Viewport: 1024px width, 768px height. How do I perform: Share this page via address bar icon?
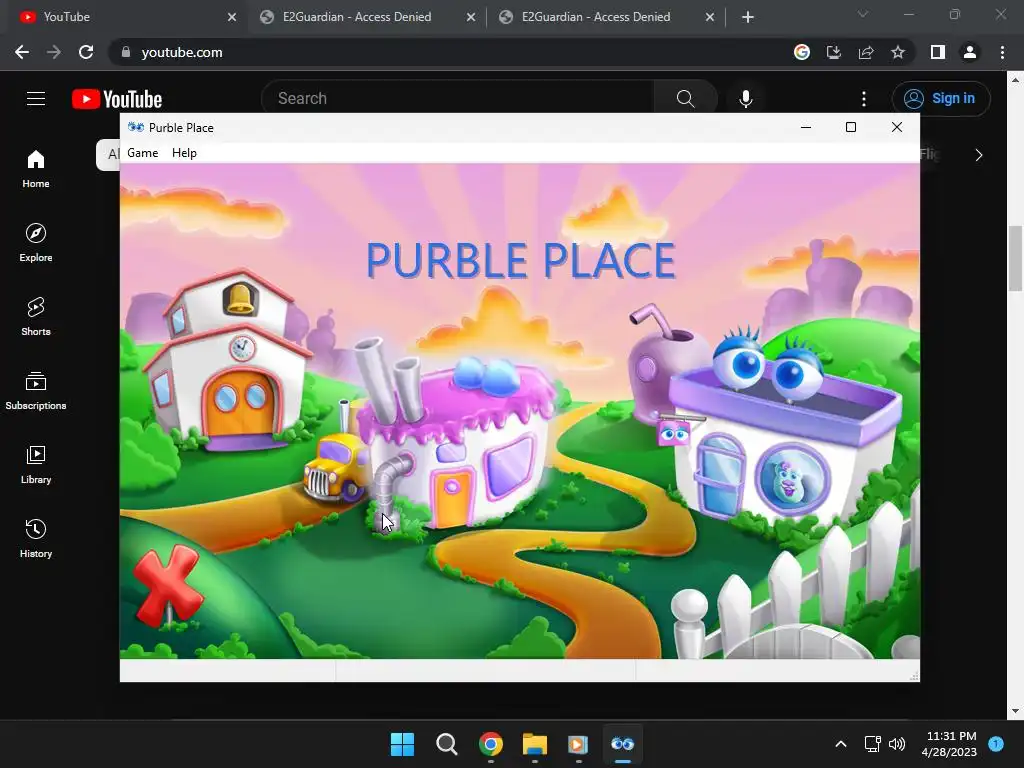coord(866,52)
